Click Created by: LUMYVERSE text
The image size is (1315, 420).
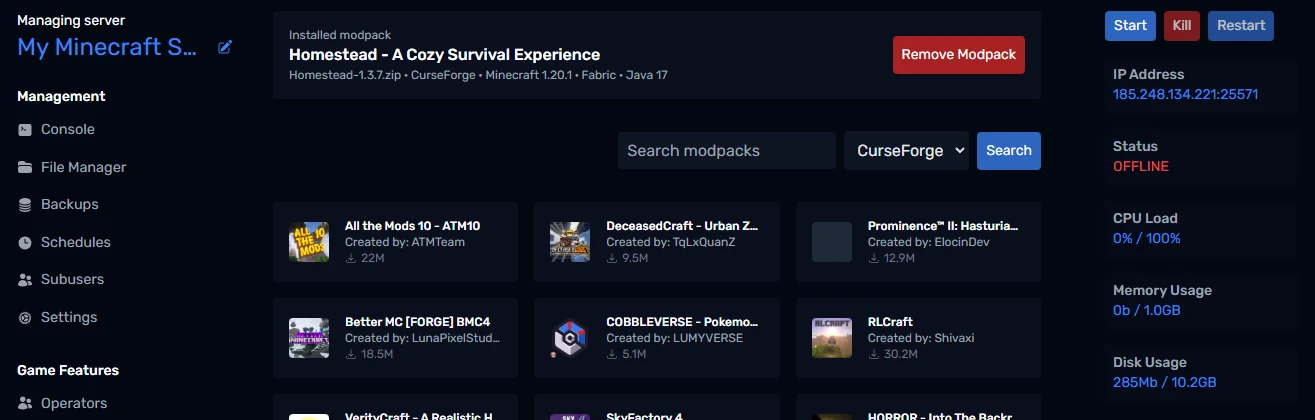[674, 338]
